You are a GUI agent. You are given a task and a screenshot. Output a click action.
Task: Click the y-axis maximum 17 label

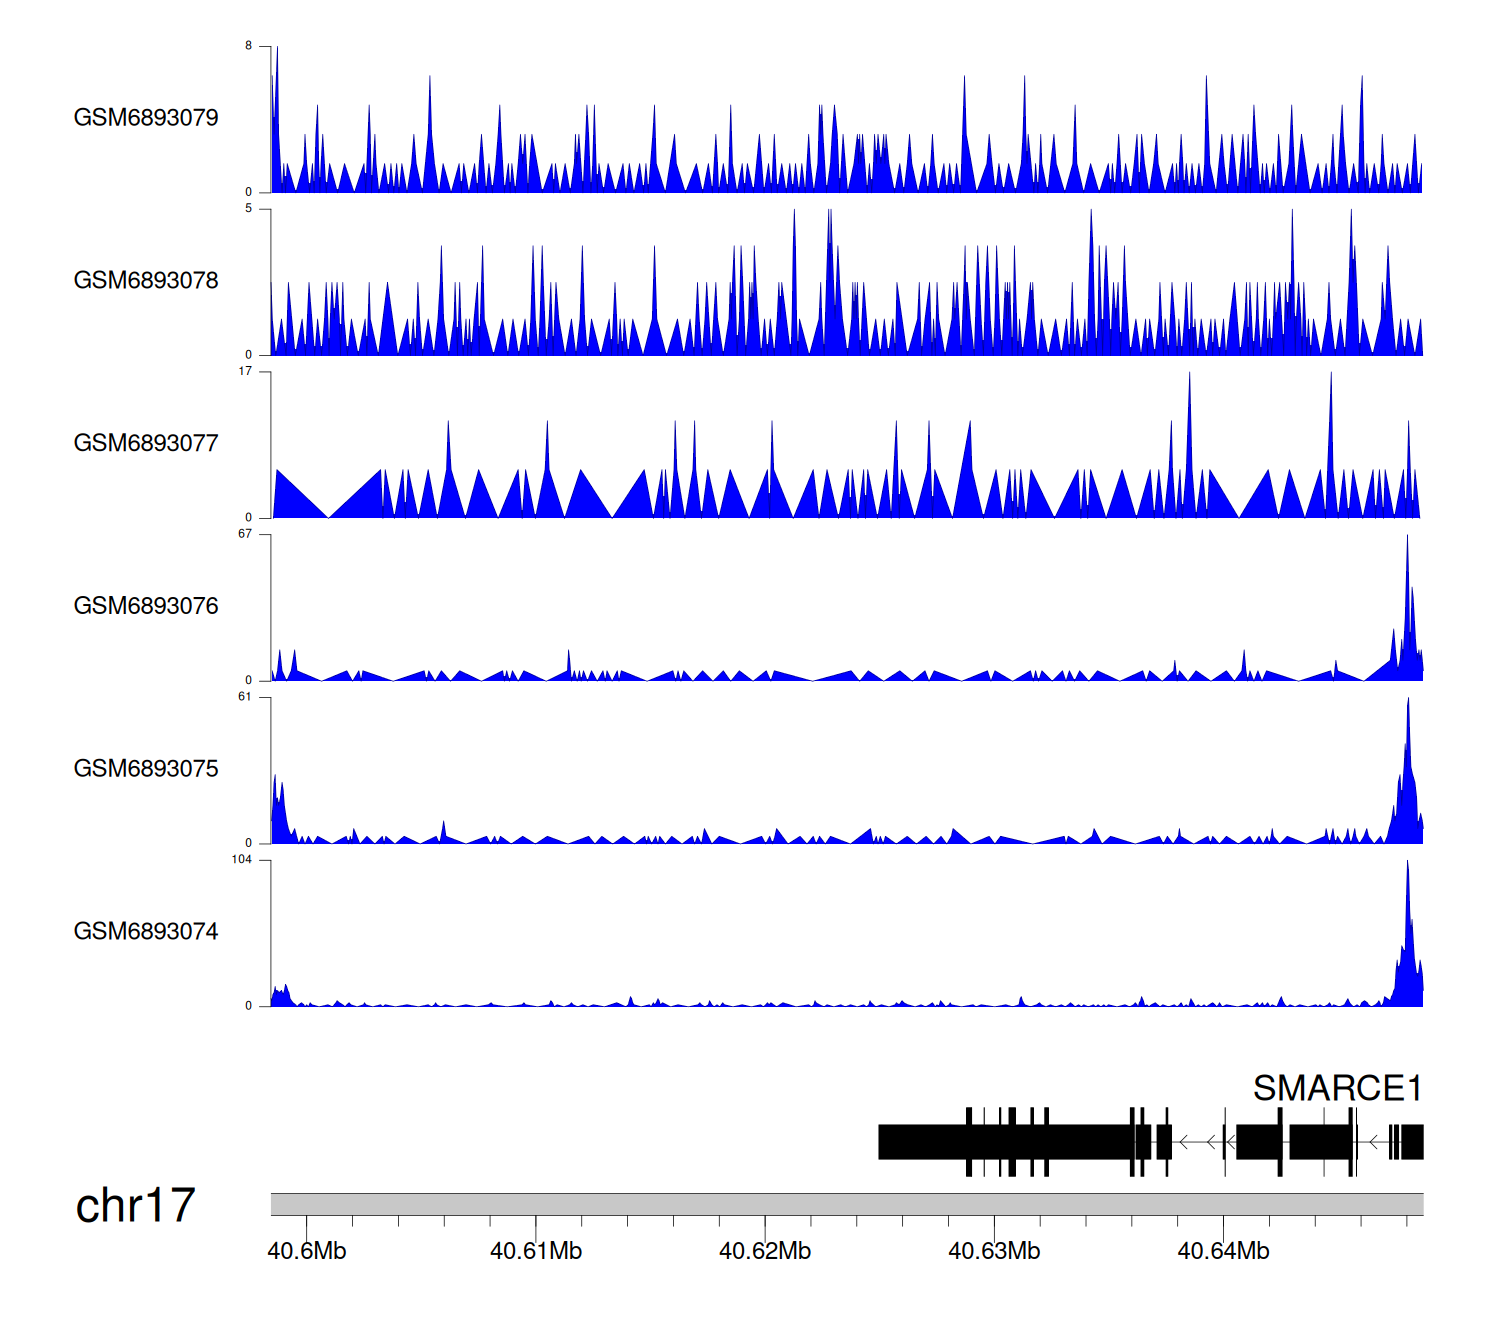(245, 371)
